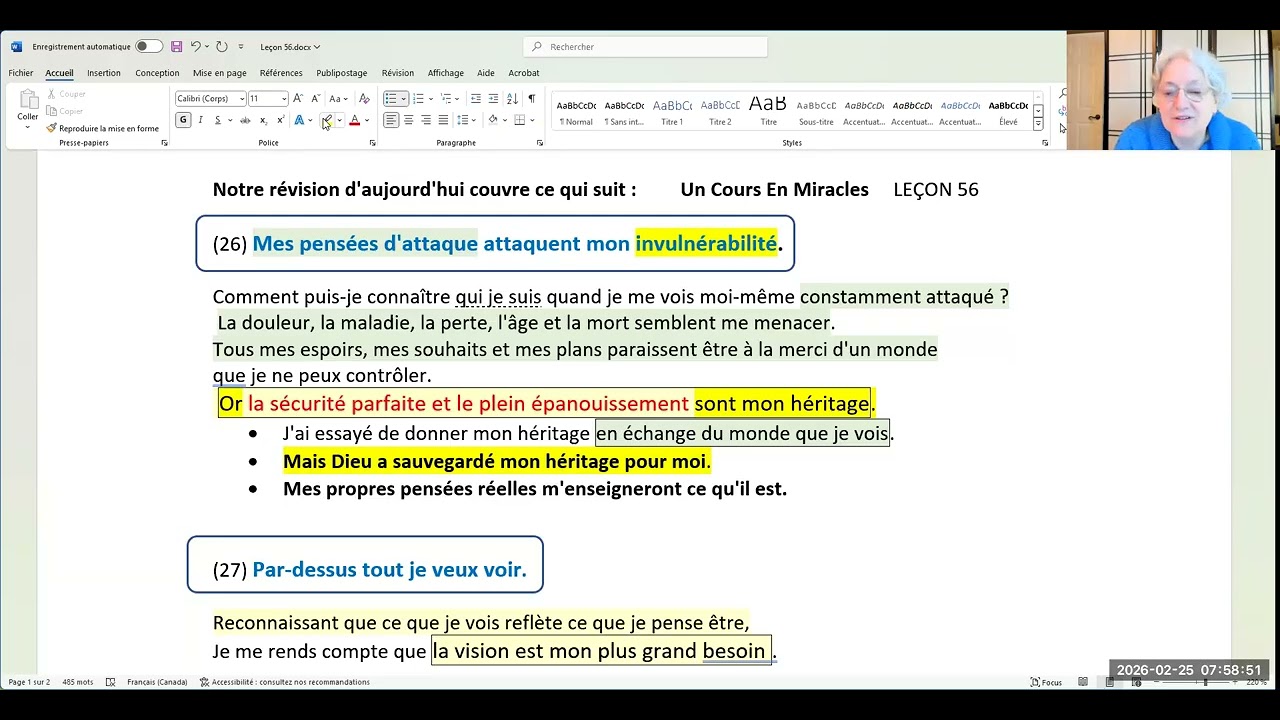This screenshot has height=720, width=1280.
Task: Apply the Titre 2 style
Action: coord(720,112)
